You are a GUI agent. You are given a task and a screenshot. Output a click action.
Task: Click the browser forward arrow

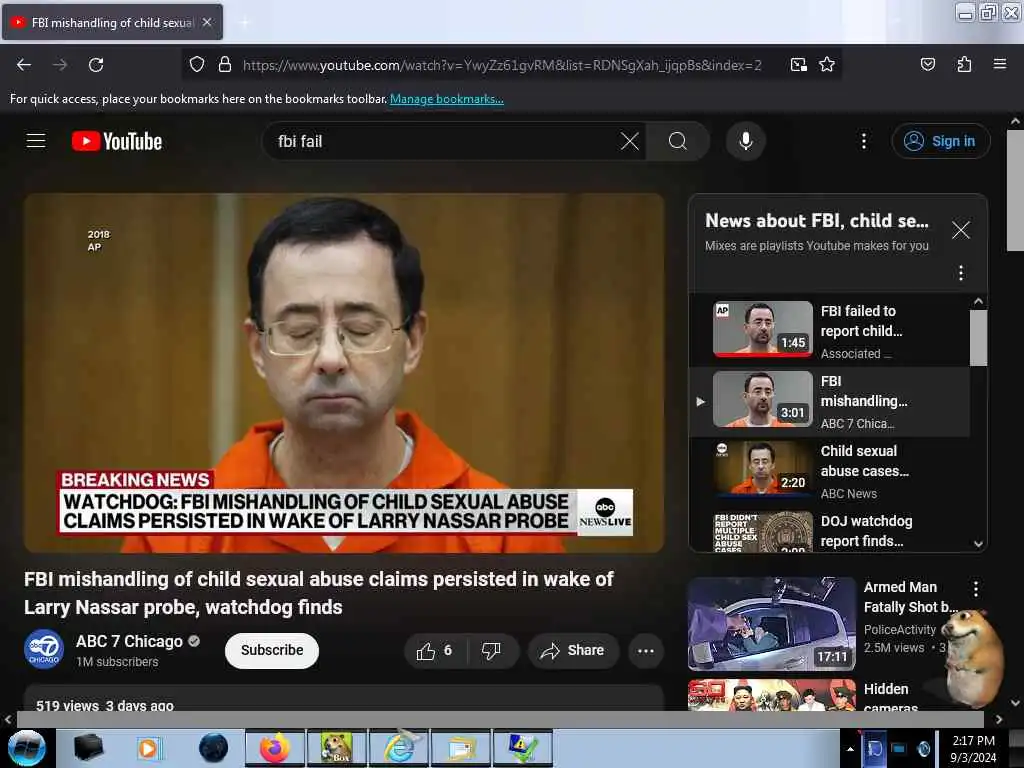(x=60, y=65)
